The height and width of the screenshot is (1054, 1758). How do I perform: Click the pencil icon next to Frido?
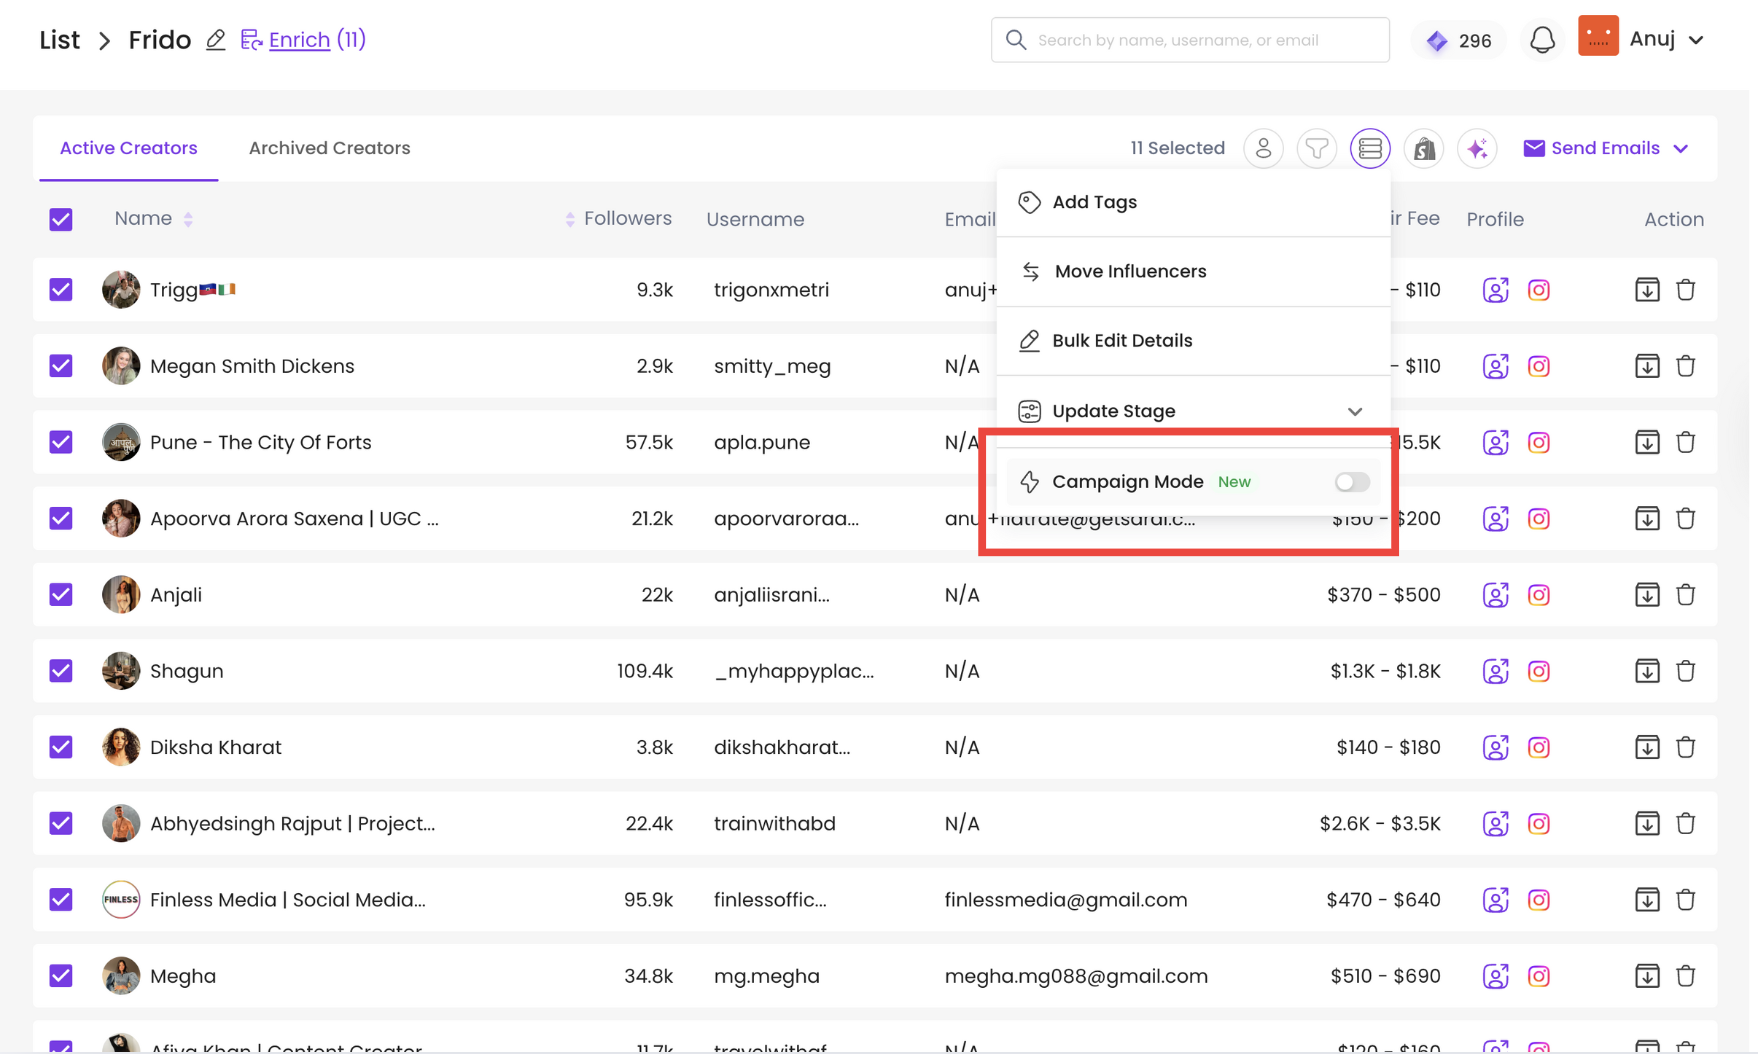coord(215,40)
